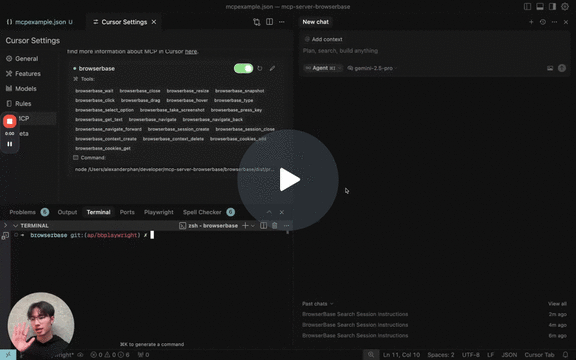Open the editor more actions menu
This screenshot has height=360, width=576.
[282, 22]
